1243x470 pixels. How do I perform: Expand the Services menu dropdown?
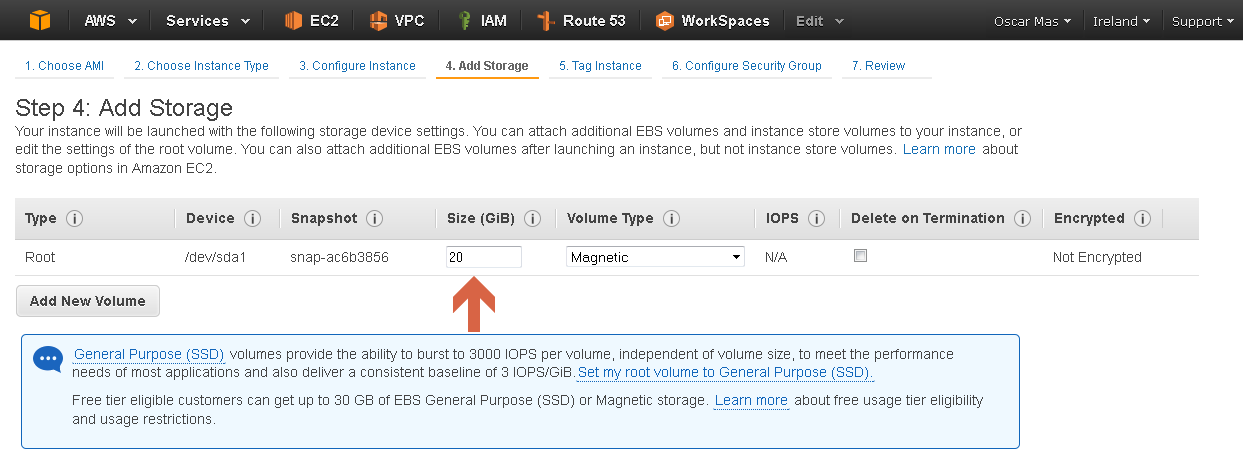207,20
